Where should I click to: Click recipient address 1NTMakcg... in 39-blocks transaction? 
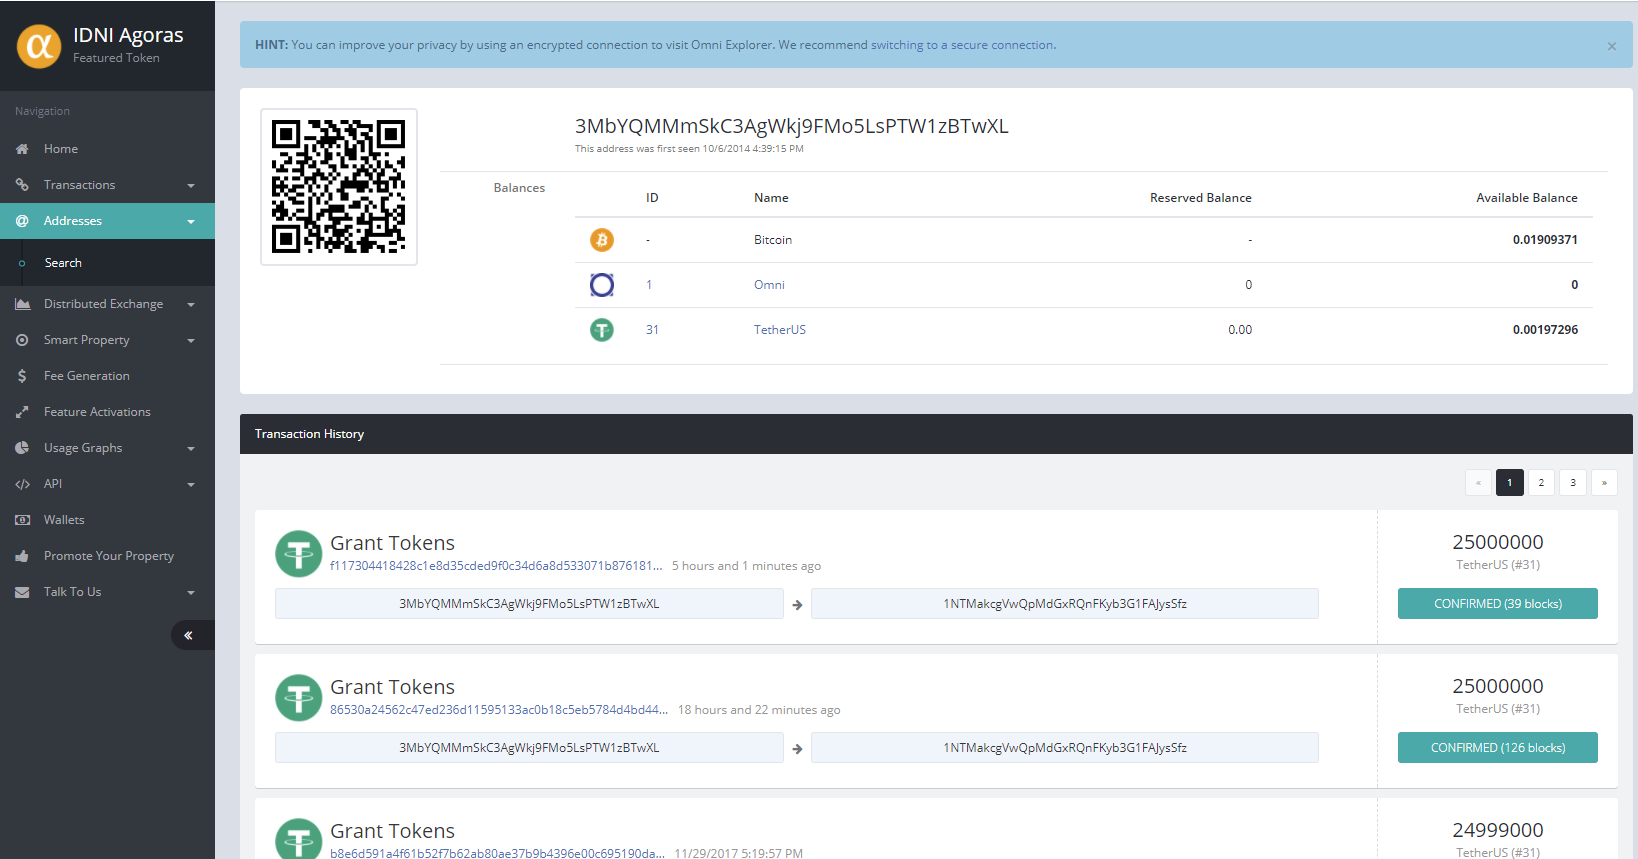click(1065, 604)
